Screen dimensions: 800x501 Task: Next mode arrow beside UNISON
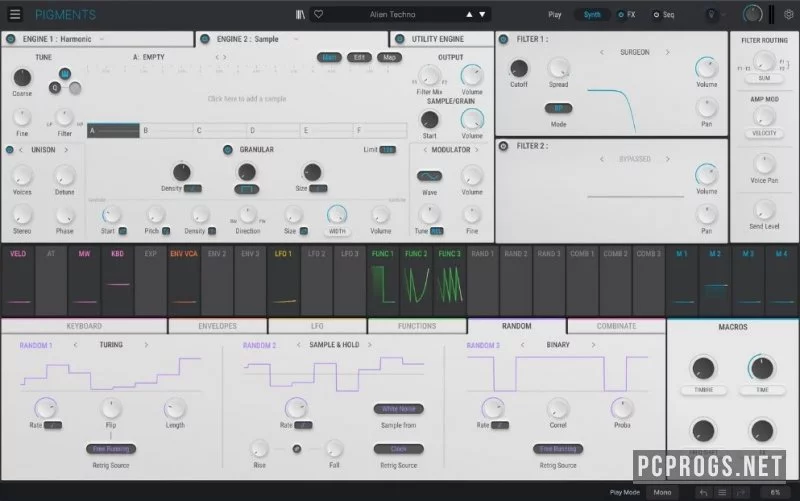click(x=66, y=149)
